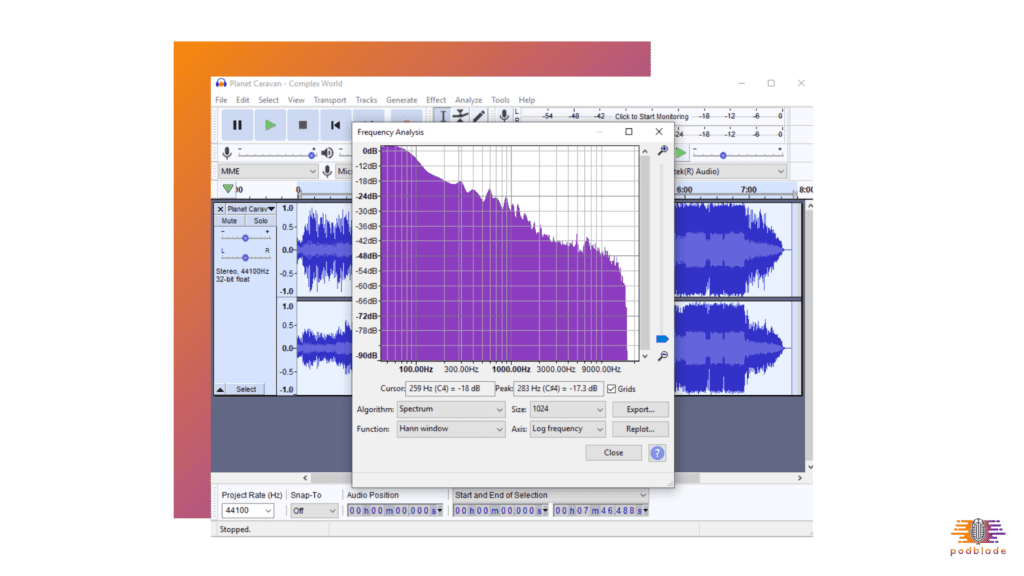Click the track's Select button
Screen dimensions: 1024x576
pyautogui.click(x=246, y=389)
